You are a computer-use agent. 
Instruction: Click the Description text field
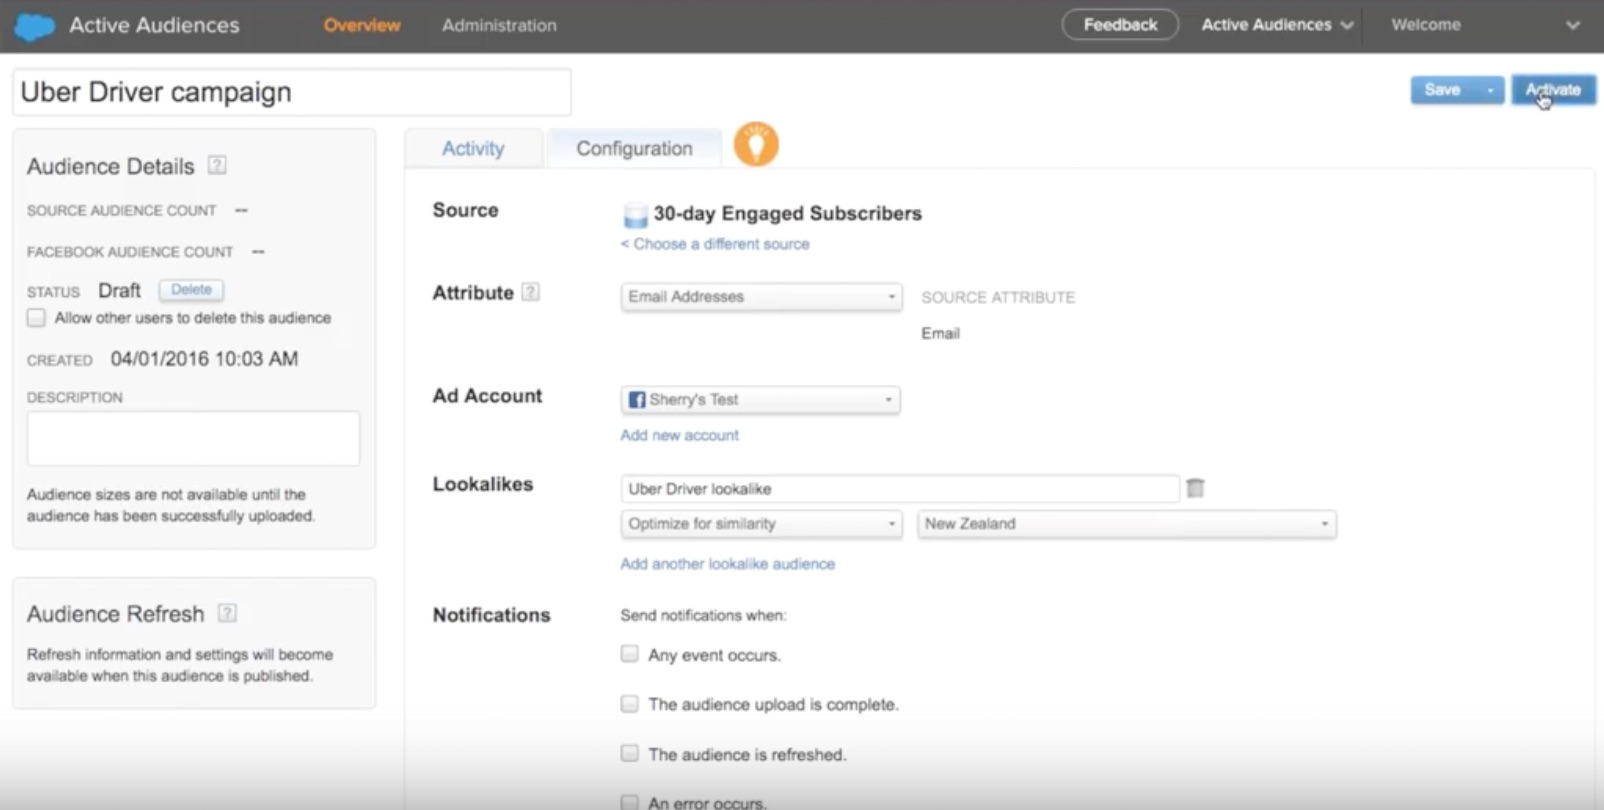tap(193, 438)
